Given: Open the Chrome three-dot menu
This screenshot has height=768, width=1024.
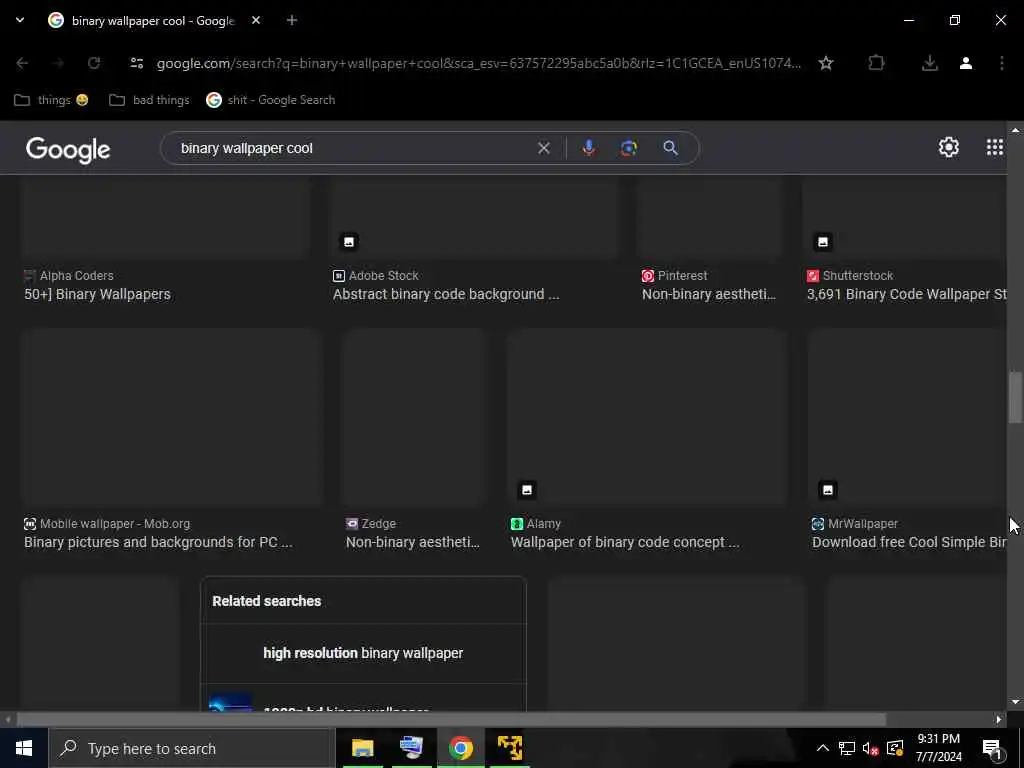Looking at the screenshot, I should [1002, 63].
